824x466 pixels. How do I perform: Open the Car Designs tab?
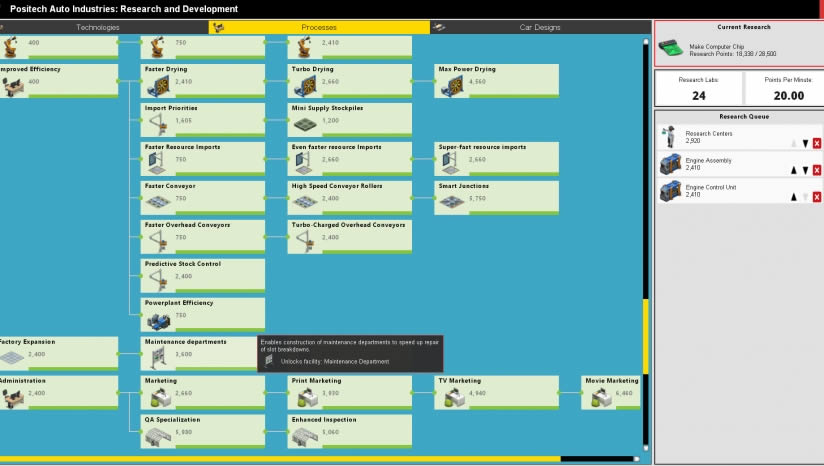click(540, 27)
